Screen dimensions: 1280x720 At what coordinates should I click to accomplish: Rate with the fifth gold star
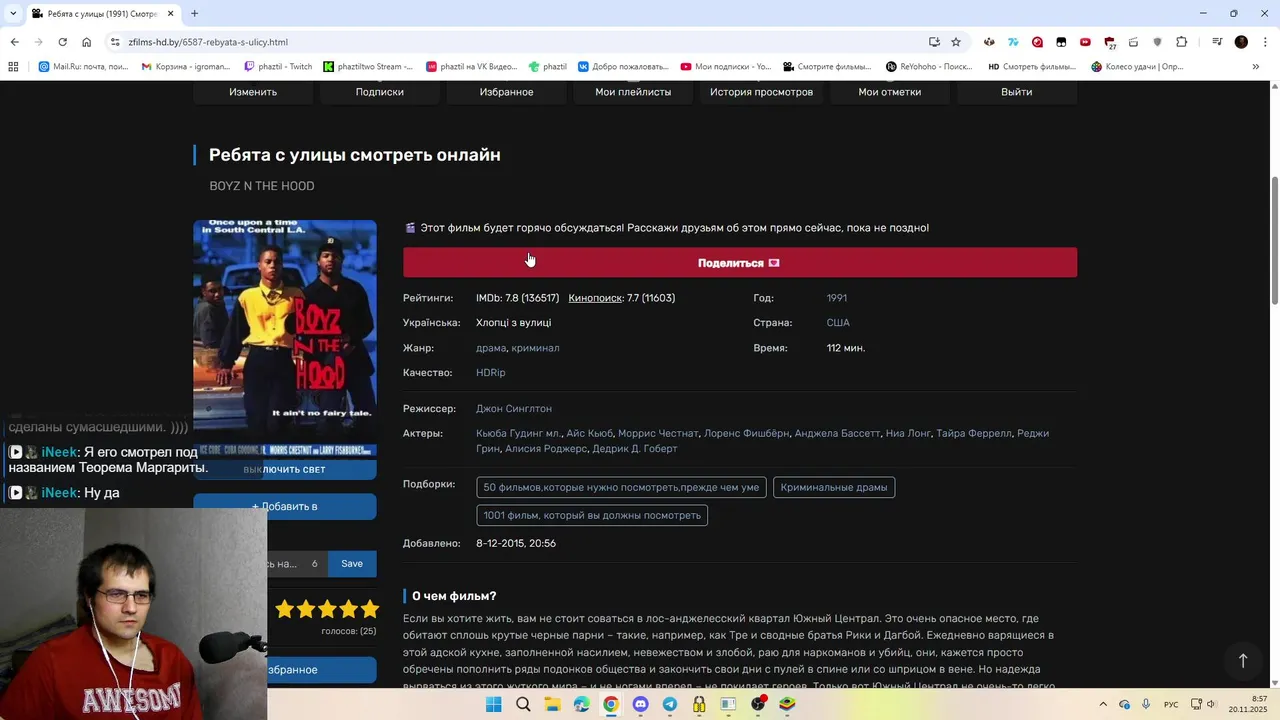tap(370, 609)
